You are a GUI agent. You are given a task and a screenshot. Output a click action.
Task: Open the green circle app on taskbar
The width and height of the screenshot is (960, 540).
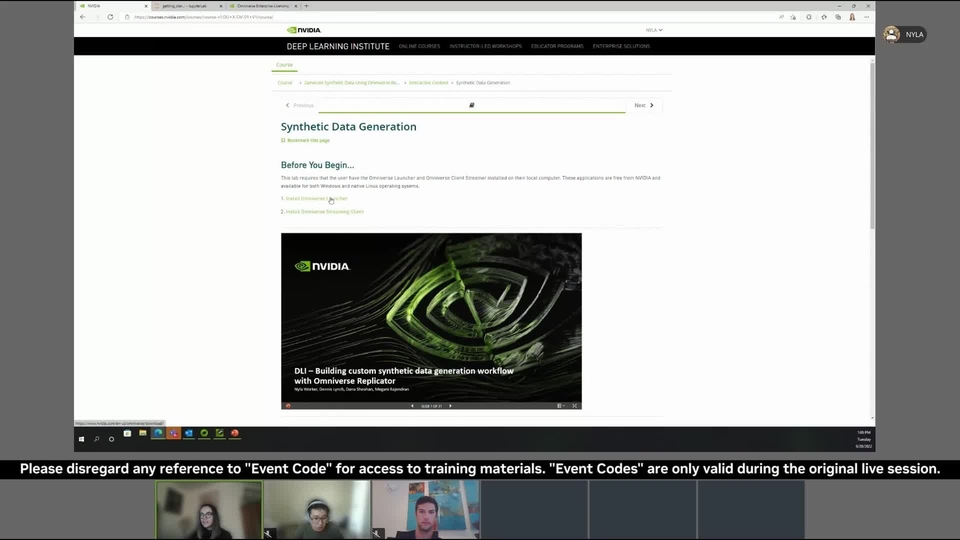coord(204,433)
